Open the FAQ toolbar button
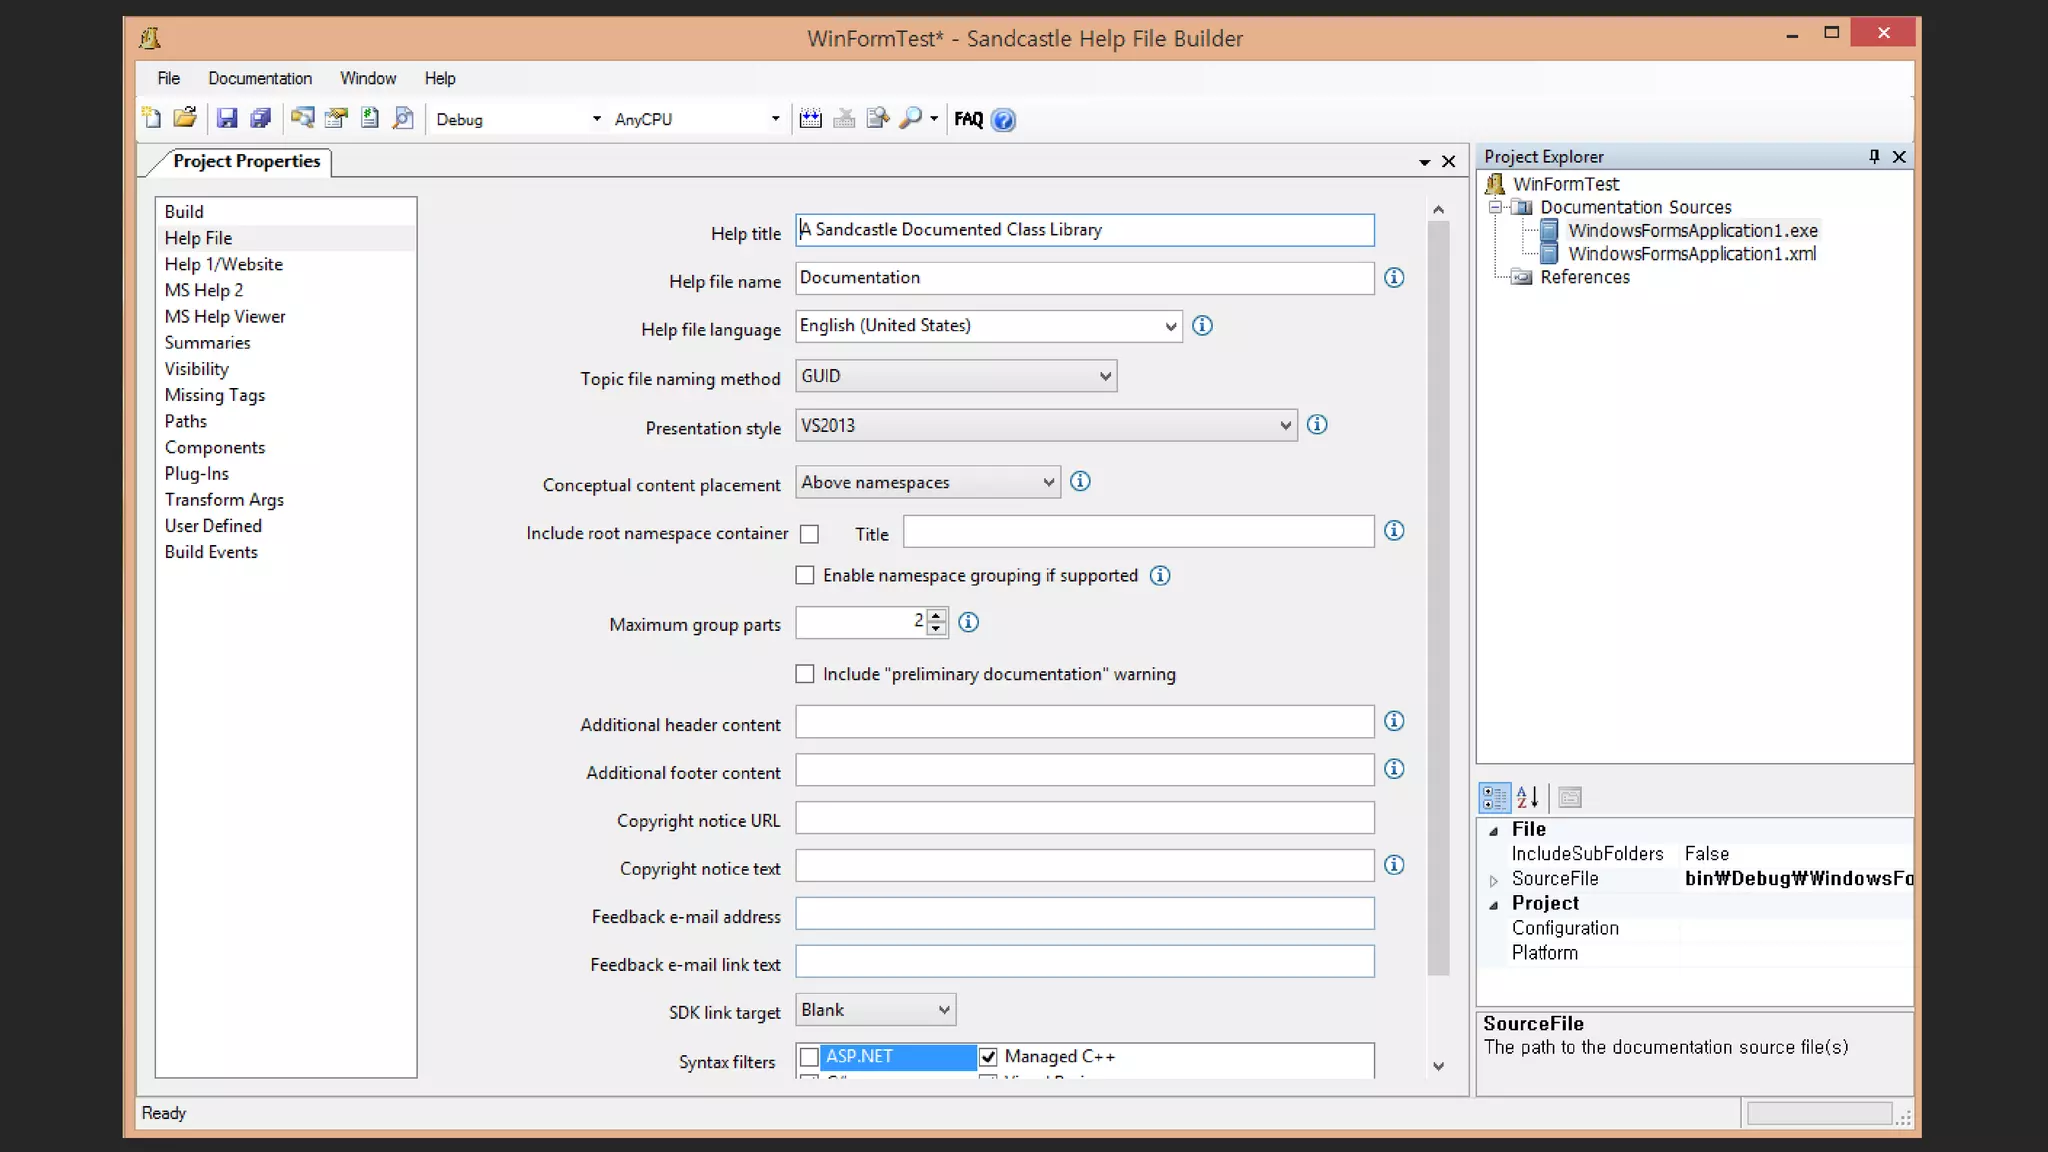This screenshot has height=1152, width=2048. tap(968, 119)
